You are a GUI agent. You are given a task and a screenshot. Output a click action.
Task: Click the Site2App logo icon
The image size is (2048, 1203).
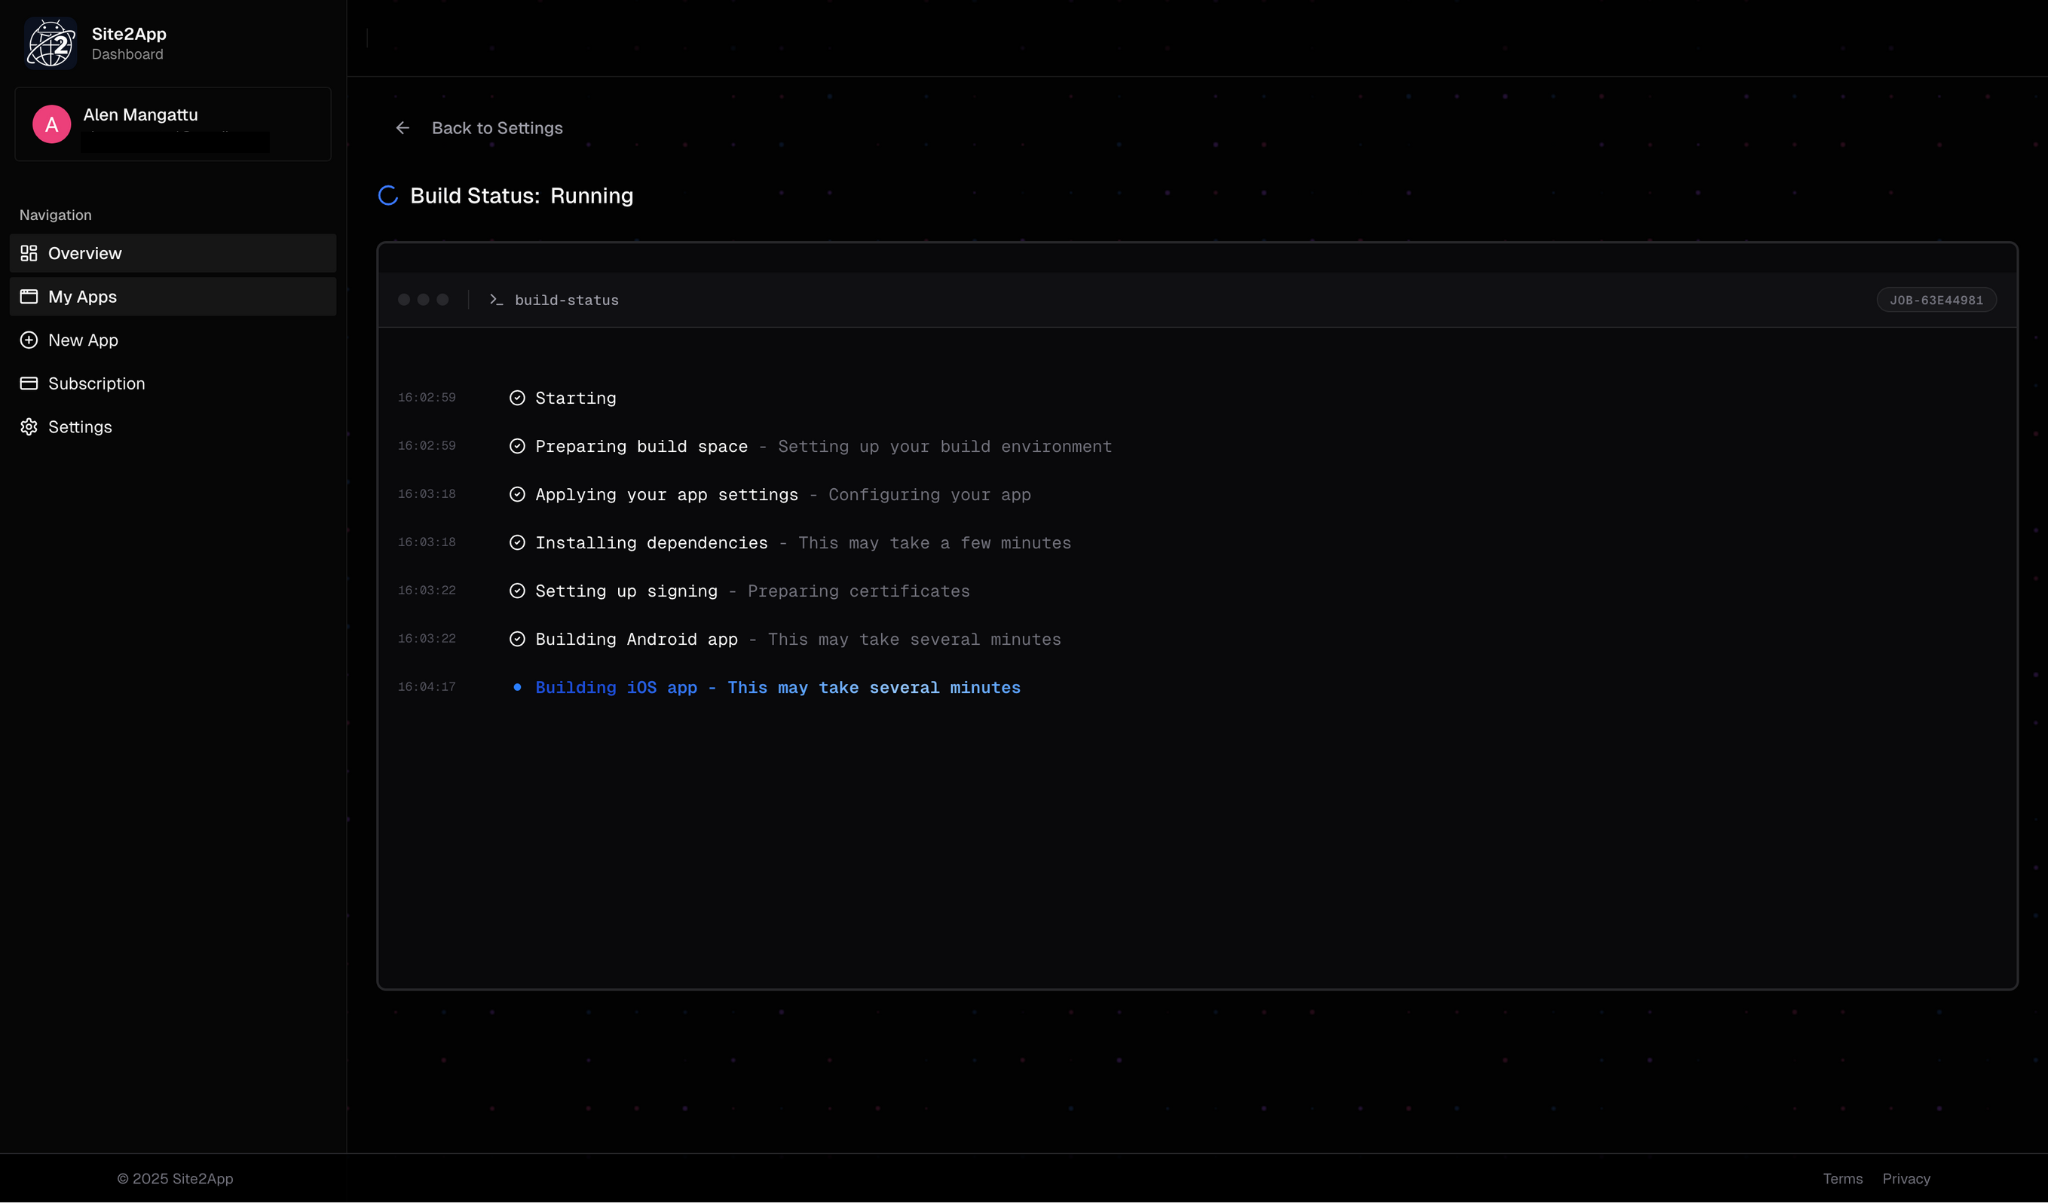50,41
